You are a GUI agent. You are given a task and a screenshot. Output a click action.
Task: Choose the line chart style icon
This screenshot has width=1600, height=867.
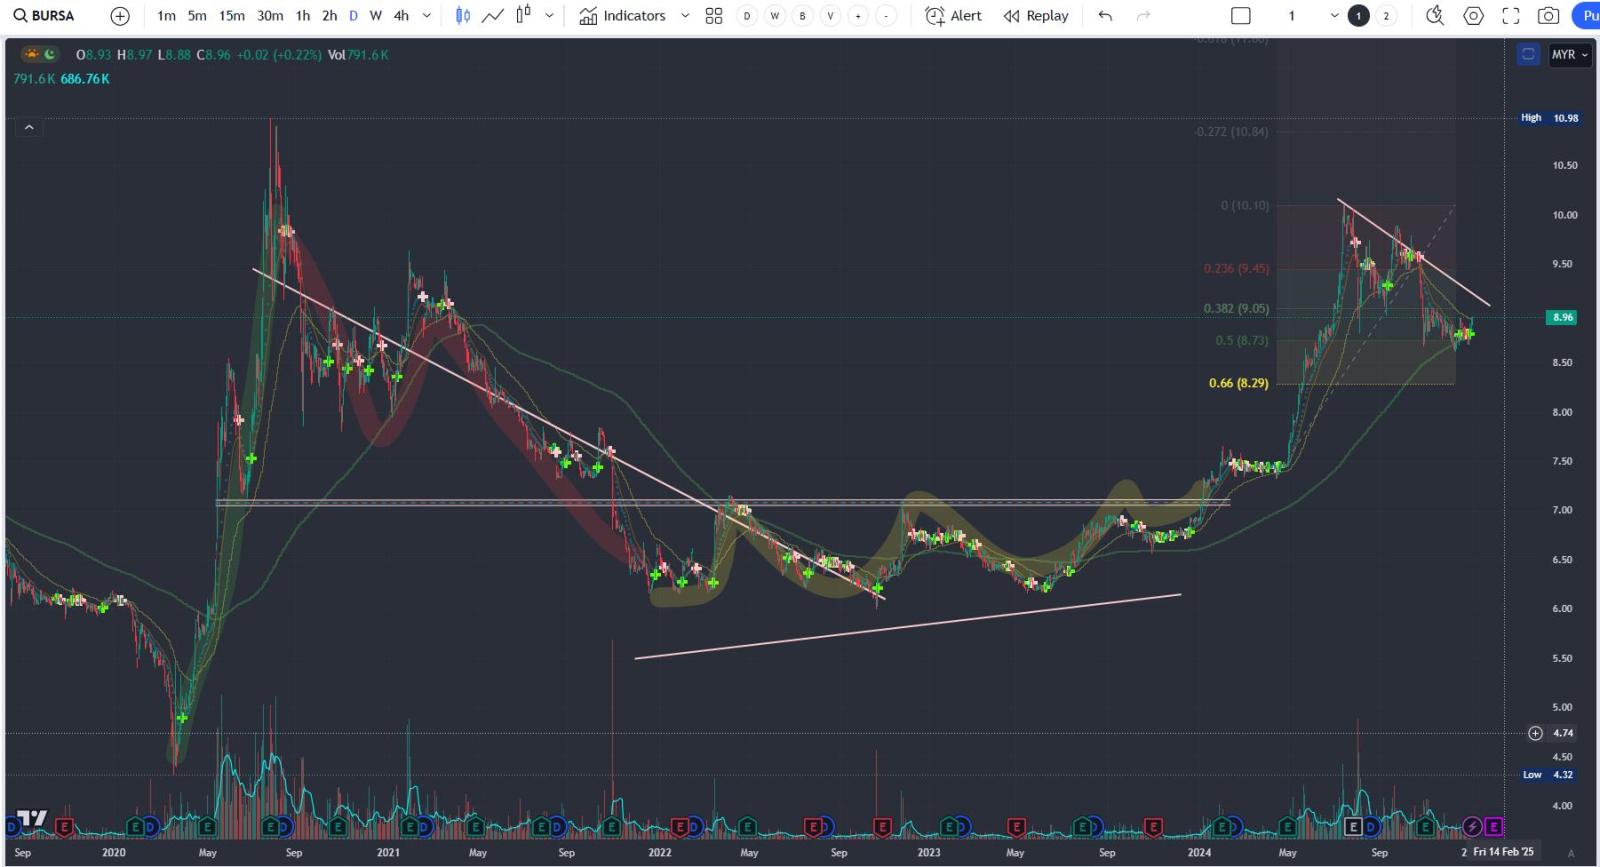(493, 16)
